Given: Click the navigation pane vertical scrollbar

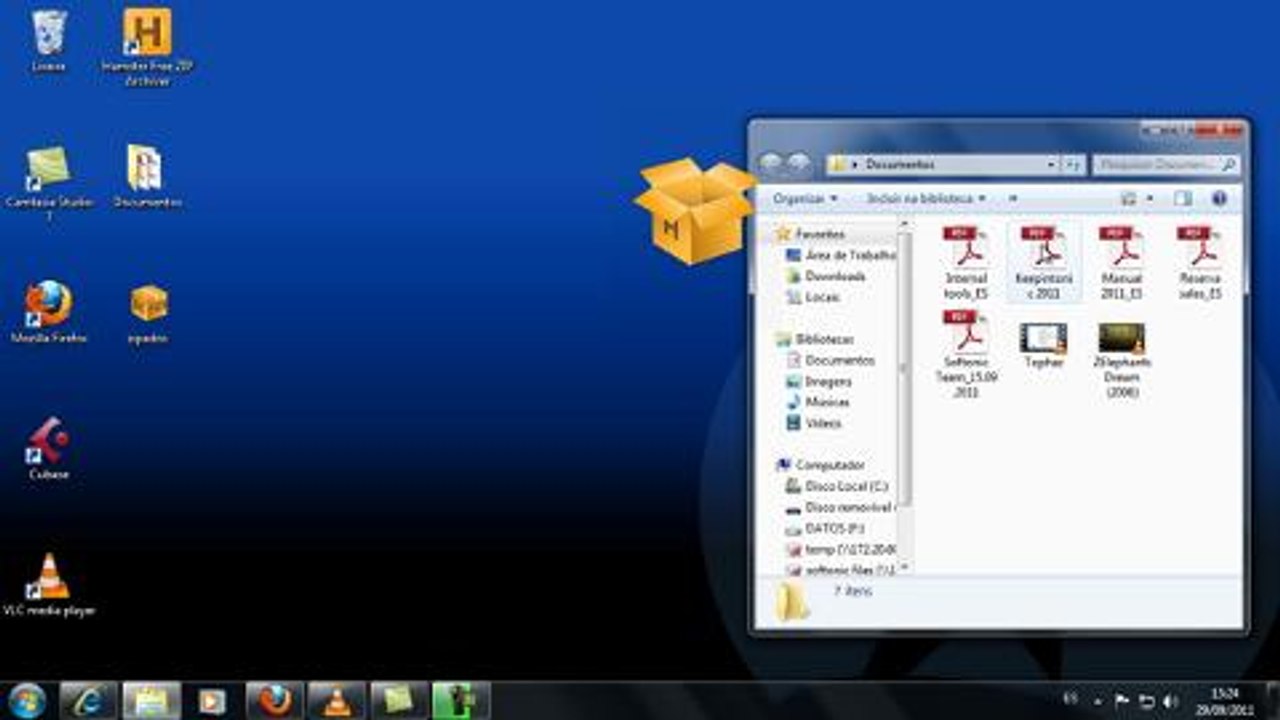Looking at the screenshot, I should coord(905,372).
